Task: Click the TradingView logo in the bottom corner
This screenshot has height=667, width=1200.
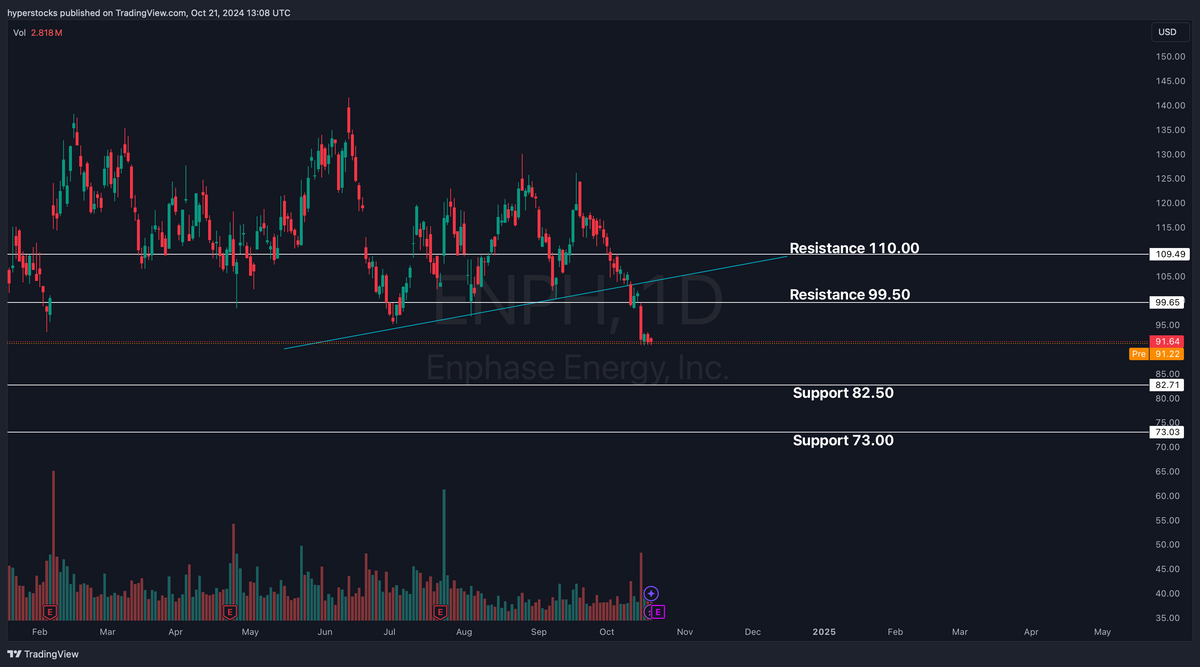Action: (x=41, y=653)
